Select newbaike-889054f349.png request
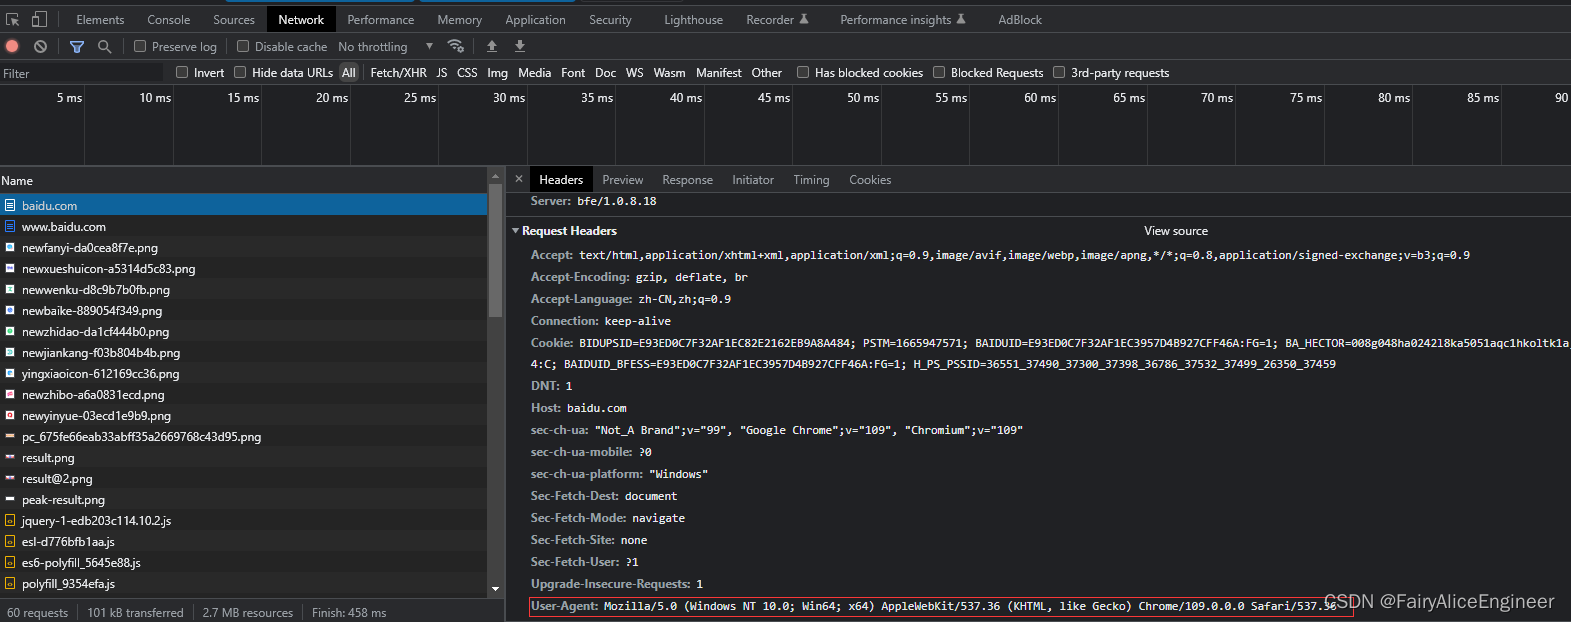The width and height of the screenshot is (1571, 622). [x=243, y=310]
